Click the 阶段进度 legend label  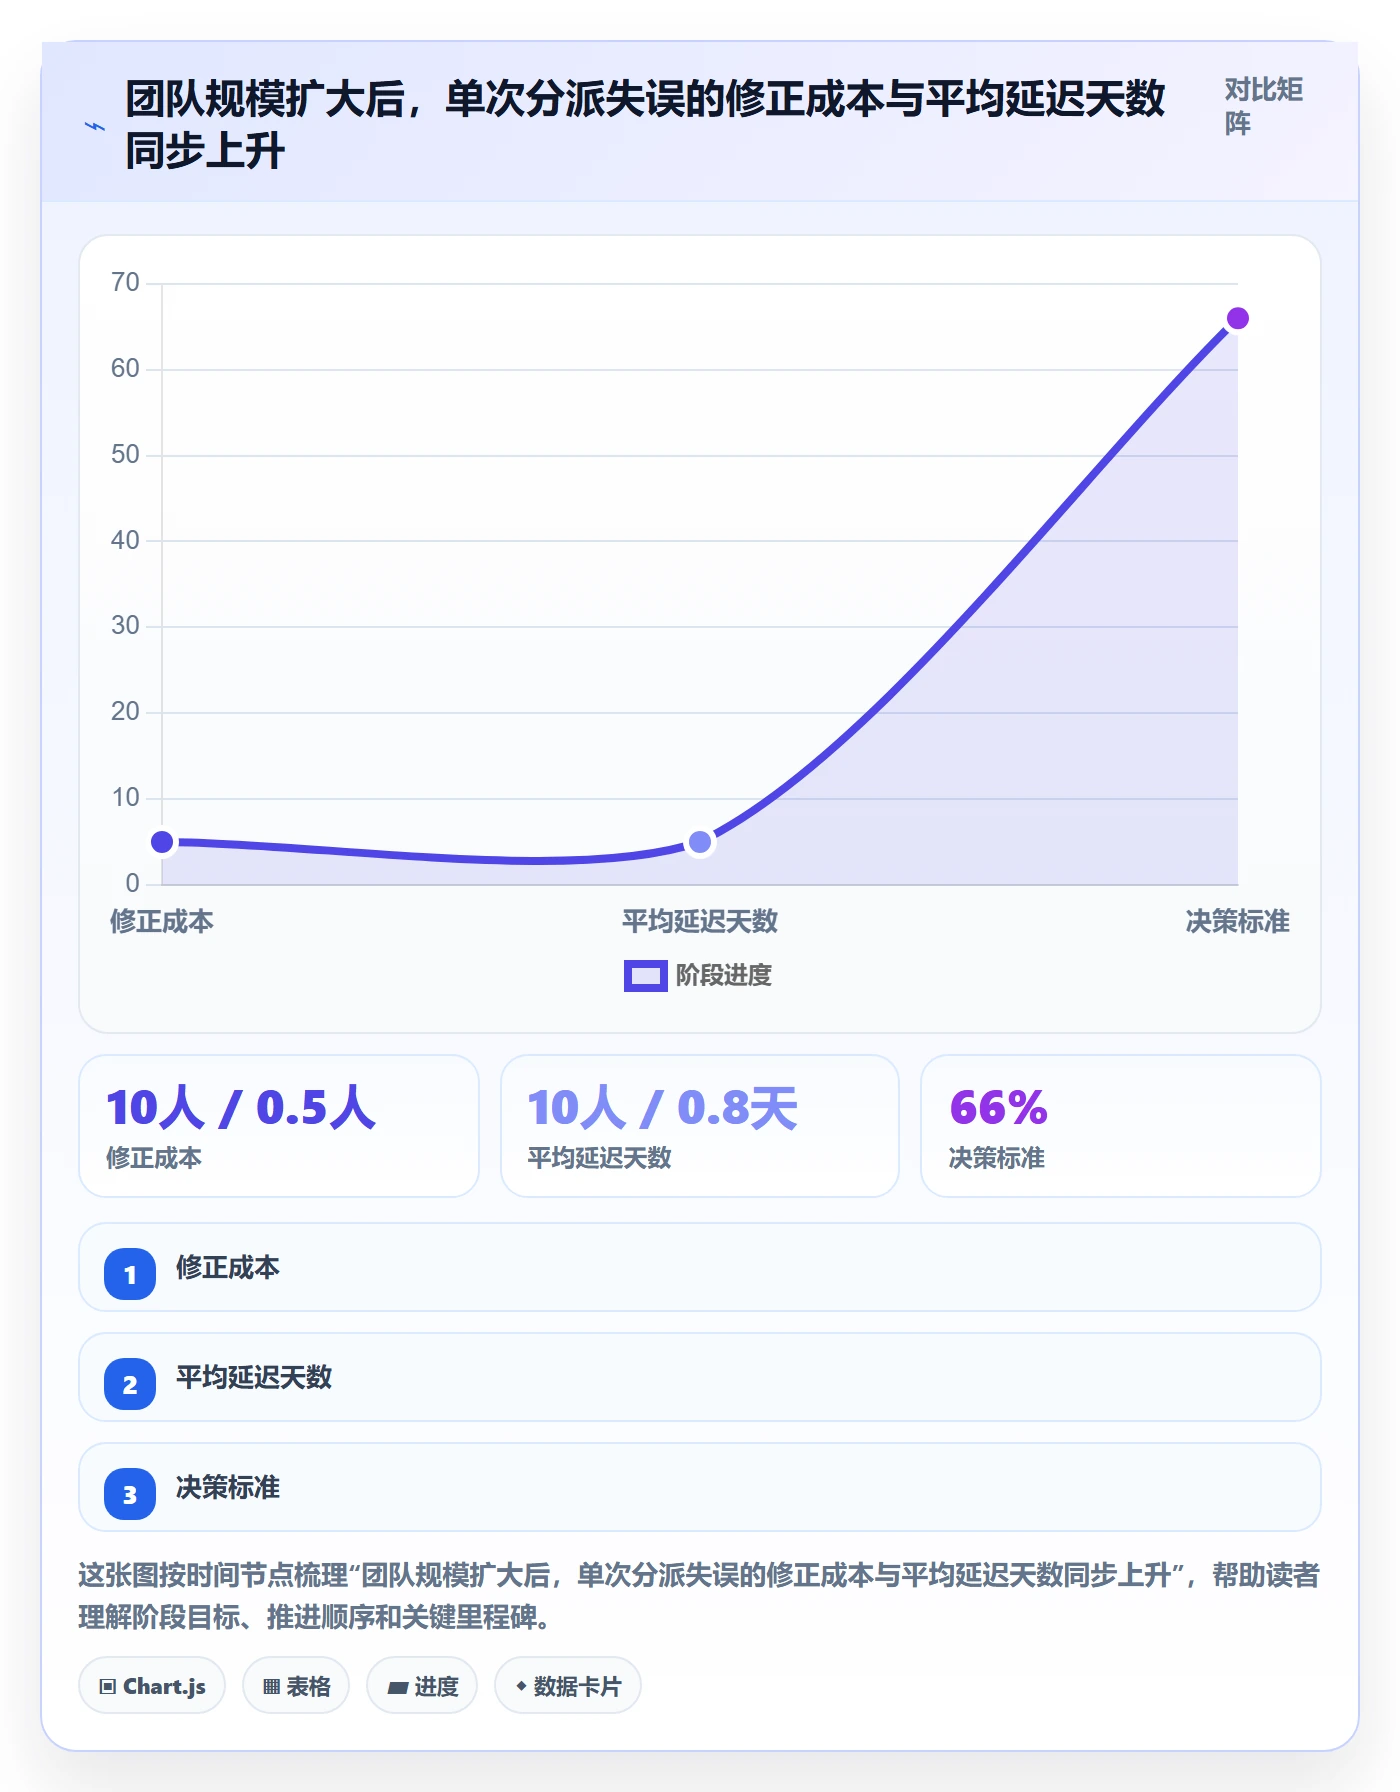[x=723, y=975]
